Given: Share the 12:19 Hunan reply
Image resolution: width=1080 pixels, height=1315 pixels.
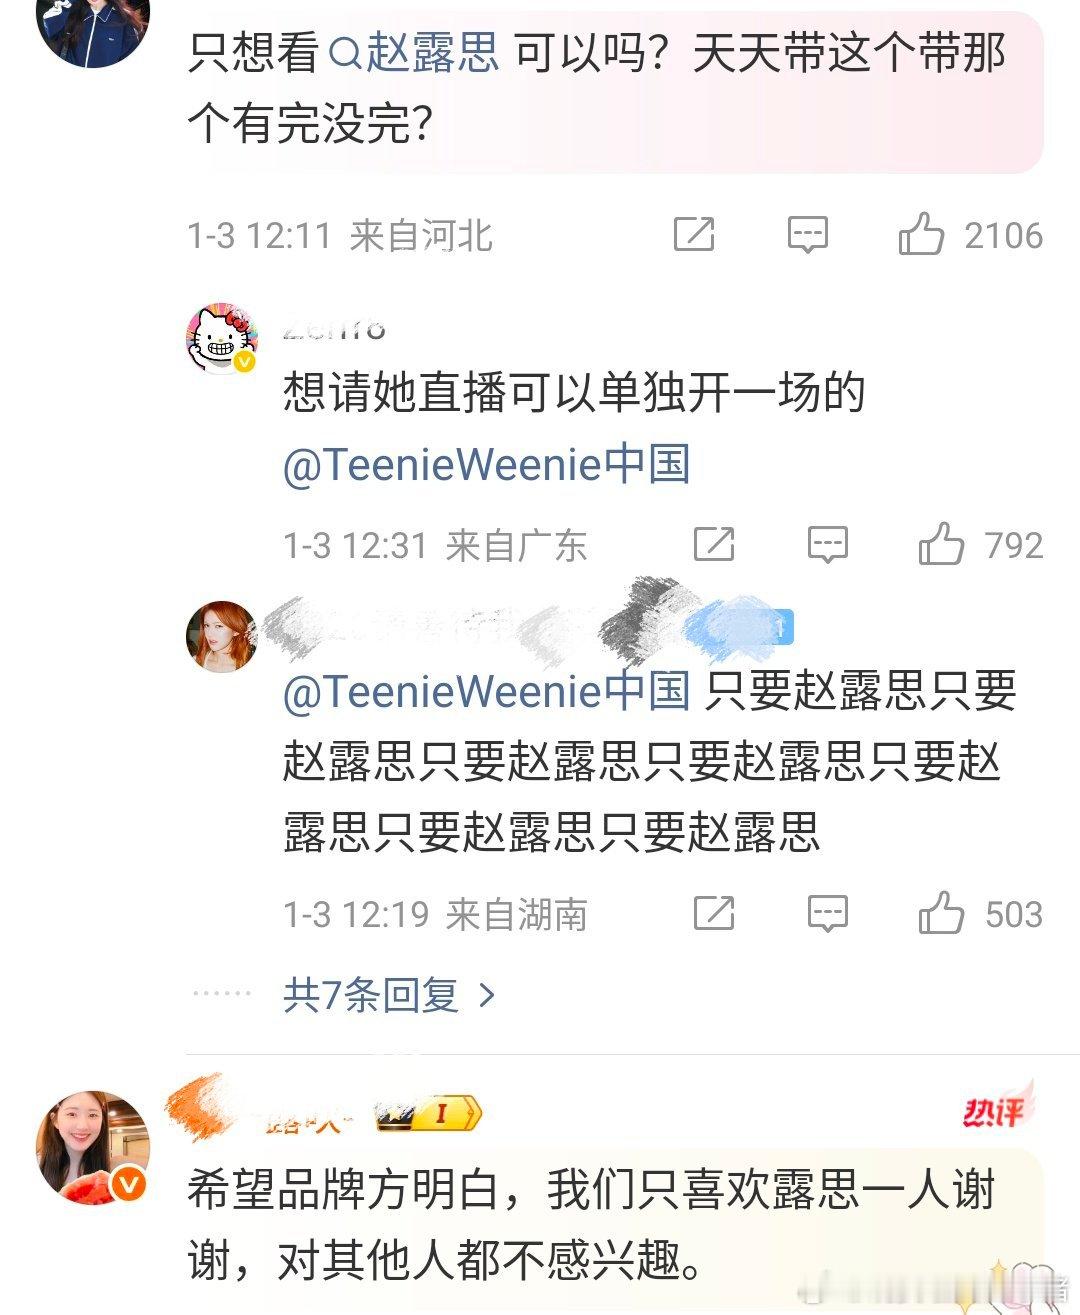Looking at the screenshot, I should pyautogui.click(x=714, y=914).
